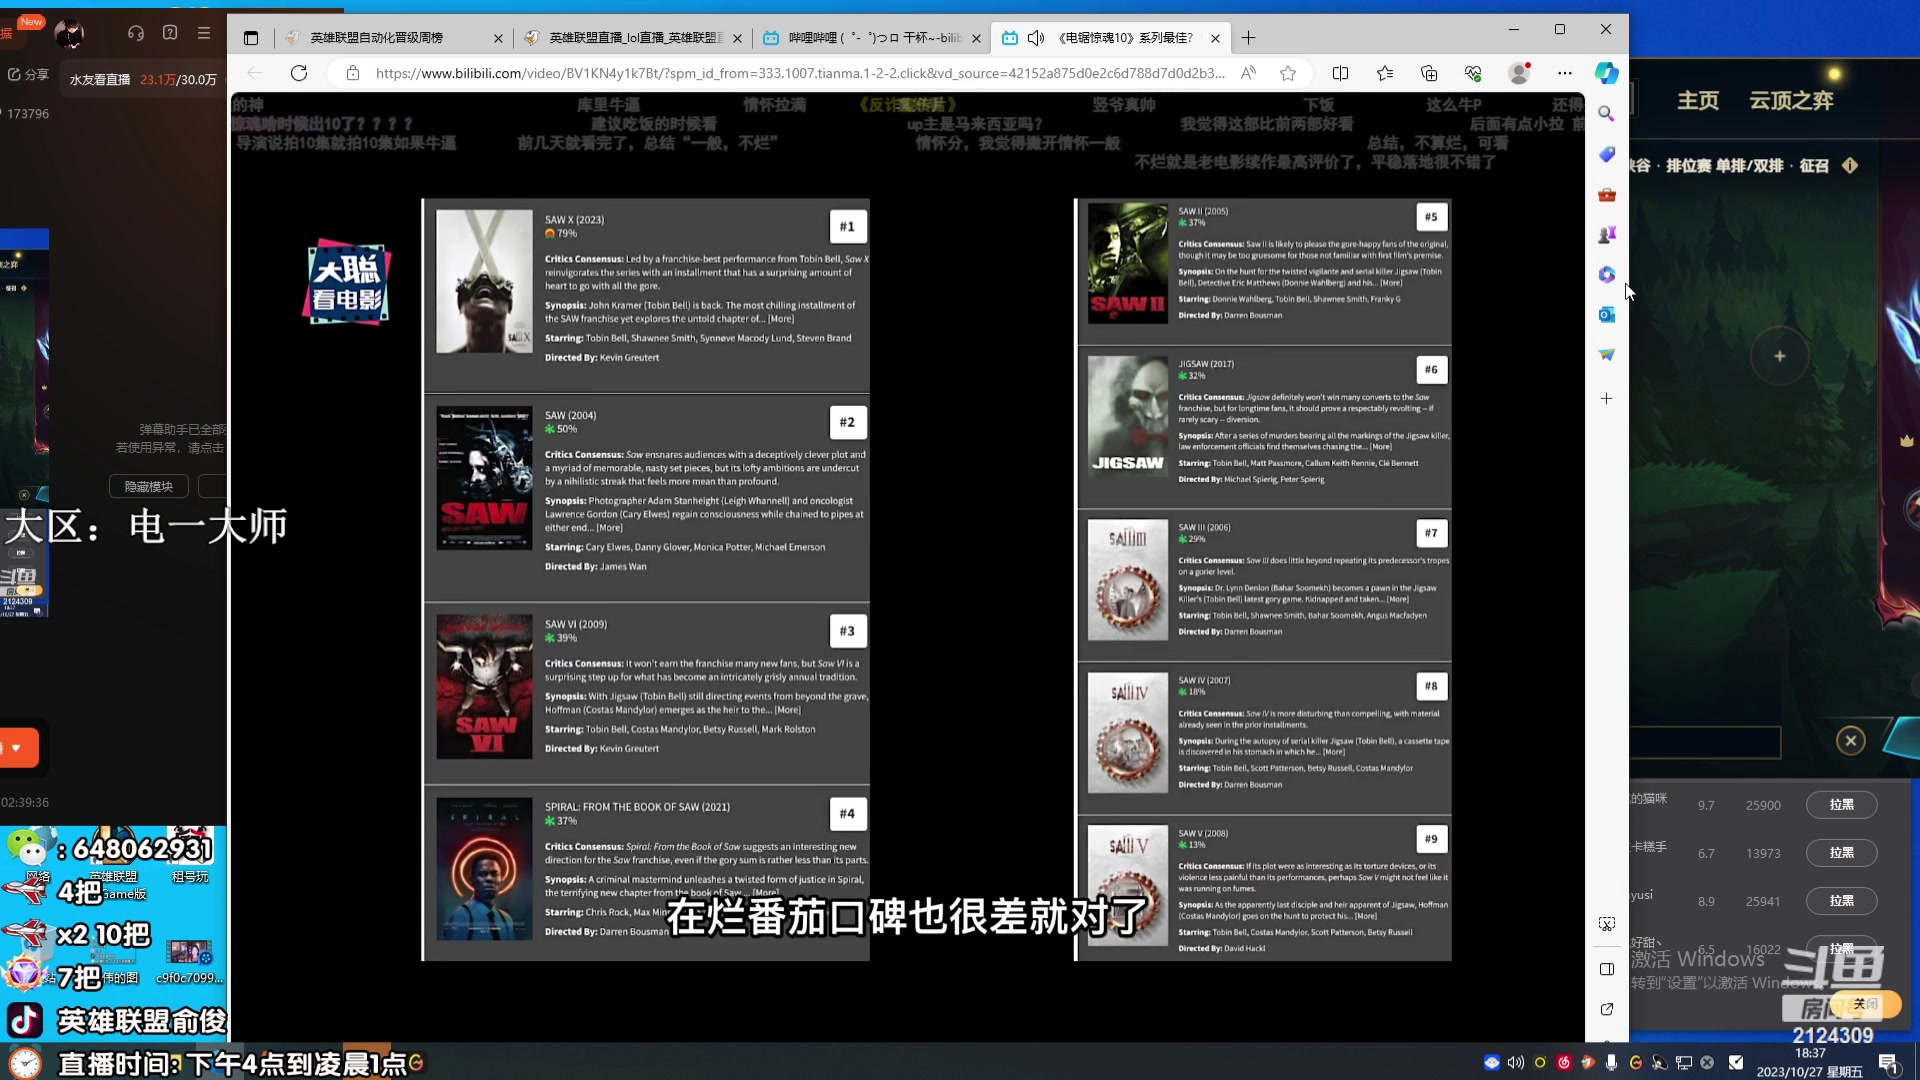This screenshot has height=1080, width=1920.
Task: Open the Shopping tag sidebar icon
Action: coord(1606,154)
